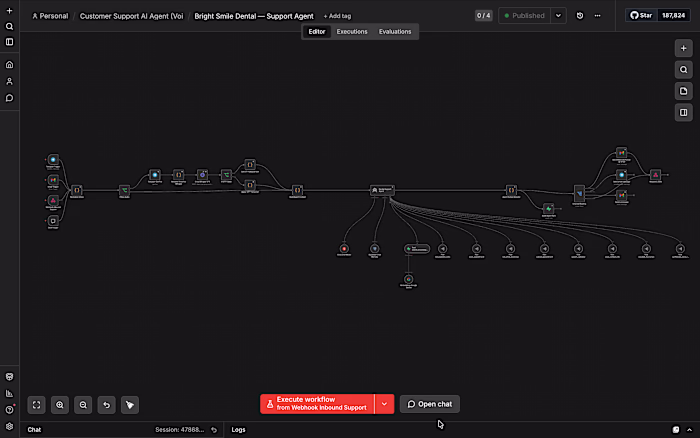Click + Add tag
Image resolution: width=700 pixels, height=438 pixels.
click(338, 16)
